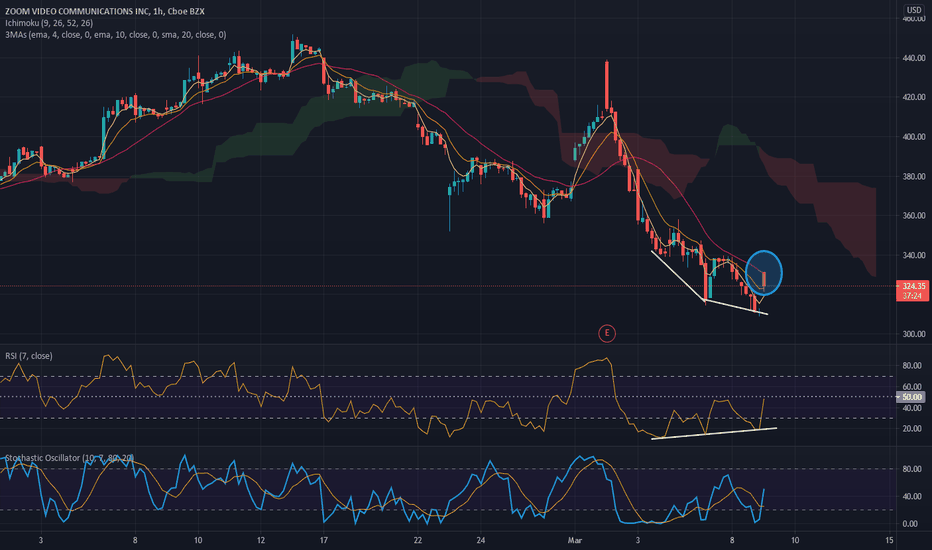The image size is (932, 550).
Task: Click the earnings 'E' marker icon
Action: [606, 333]
